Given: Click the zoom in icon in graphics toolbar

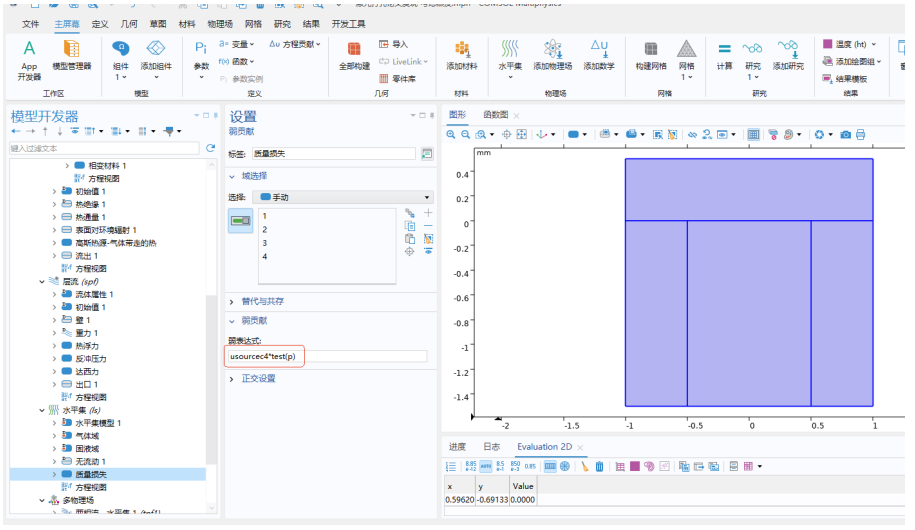Looking at the screenshot, I should [452, 134].
